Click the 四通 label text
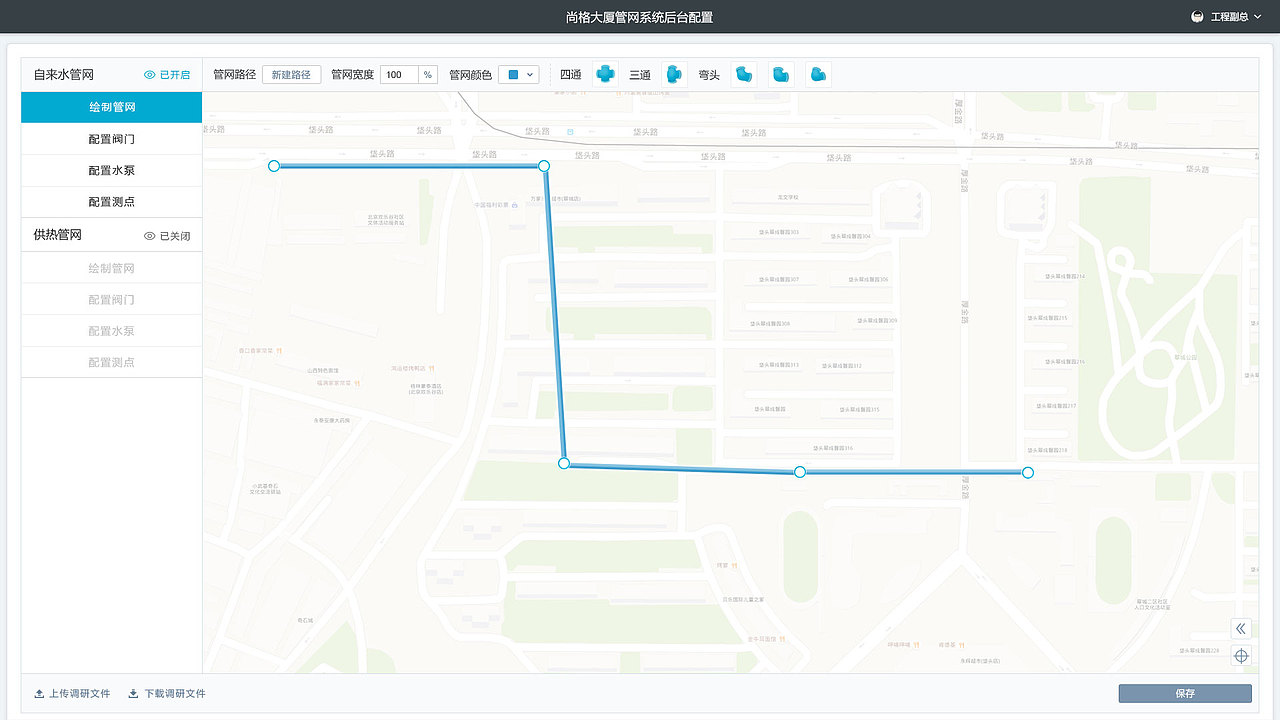1280x720 pixels. [571, 75]
